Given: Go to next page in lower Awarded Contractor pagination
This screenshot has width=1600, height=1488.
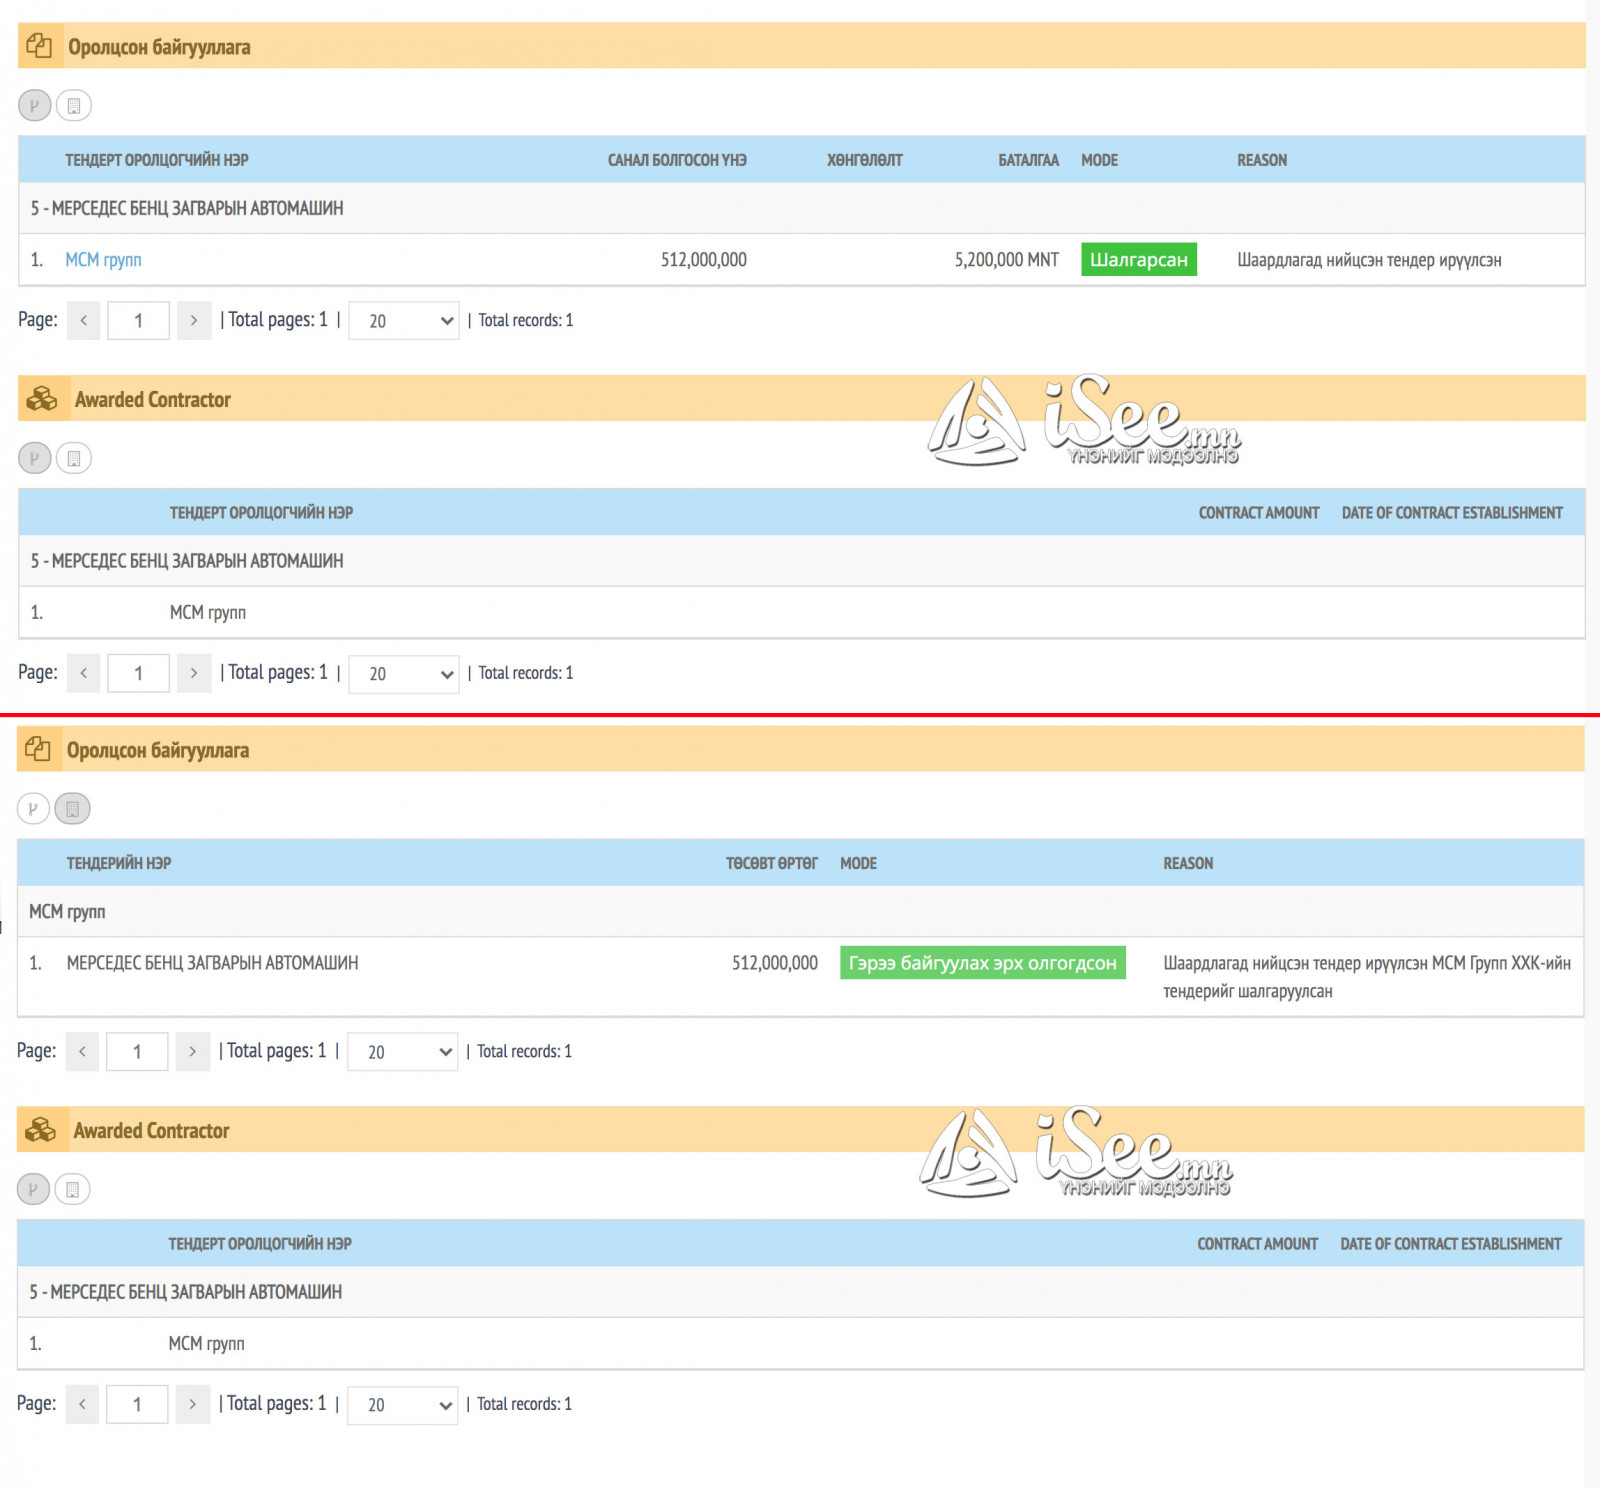Looking at the screenshot, I should [193, 1404].
